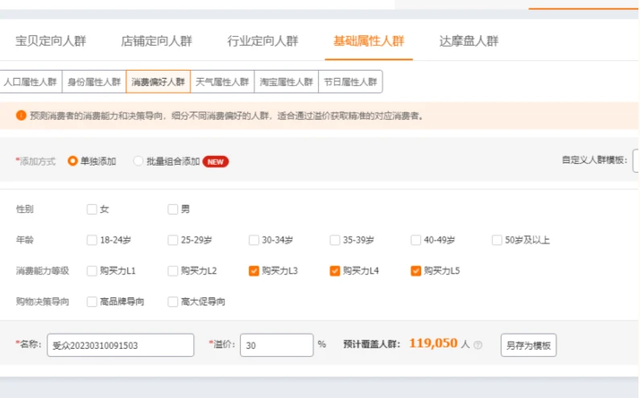Open the 宝贝定向人群 tab
The image size is (640, 398).
51,41
